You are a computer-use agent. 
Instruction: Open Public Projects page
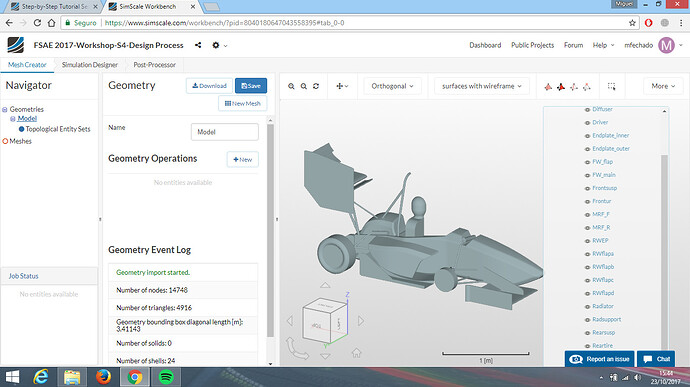pyautogui.click(x=532, y=45)
